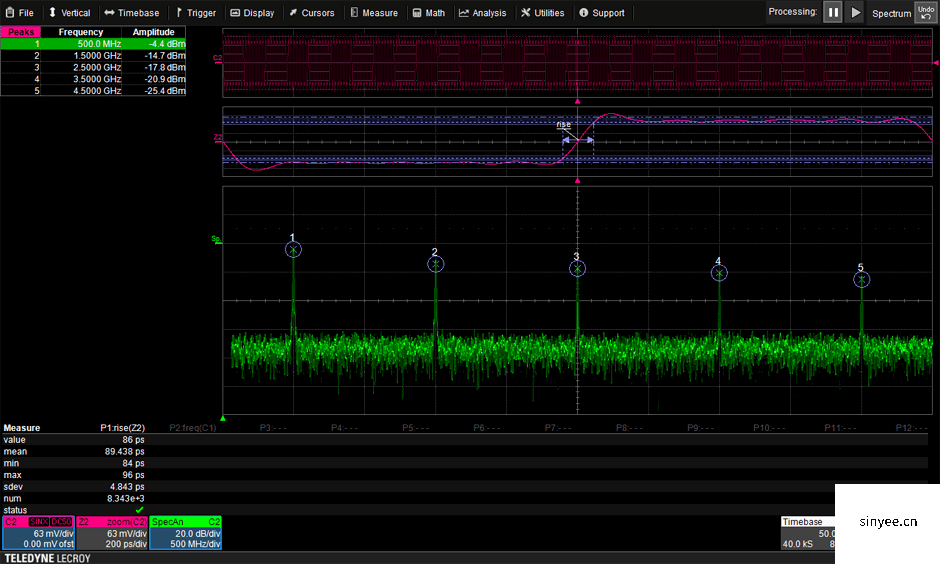Open the Timebase descriptor box
Screen dimensions: 940x564
pos(807,533)
